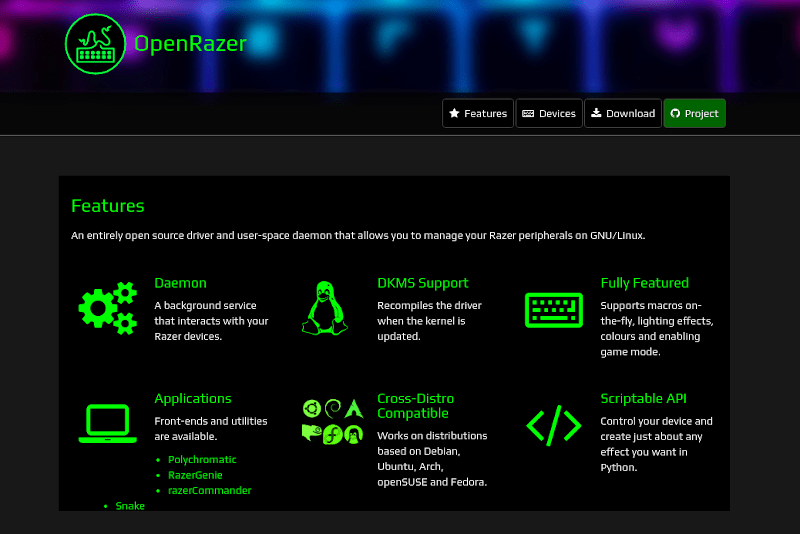800x534 pixels.
Task: Click the openSUSE chameleon logo
Action: pyautogui.click(x=311, y=433)
